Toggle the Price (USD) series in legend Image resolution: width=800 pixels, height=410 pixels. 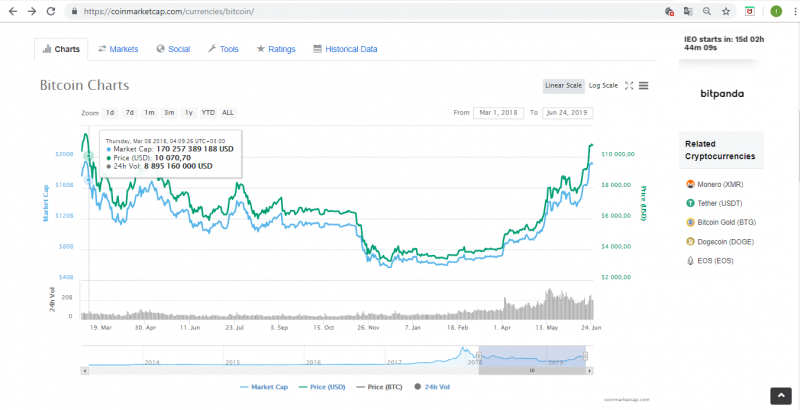321,387
